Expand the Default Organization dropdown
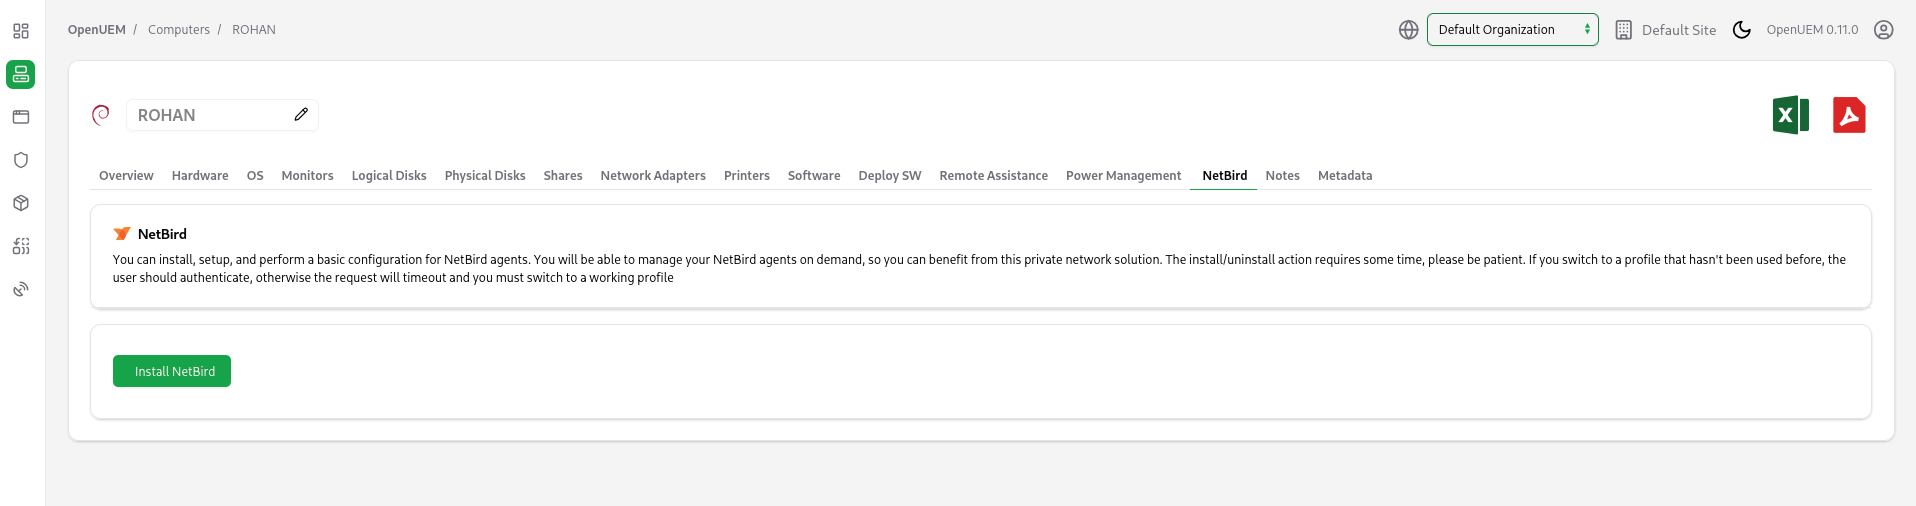Image resolution: width=1916 pixels, height=506 pixels. [x=1512, y=30]
